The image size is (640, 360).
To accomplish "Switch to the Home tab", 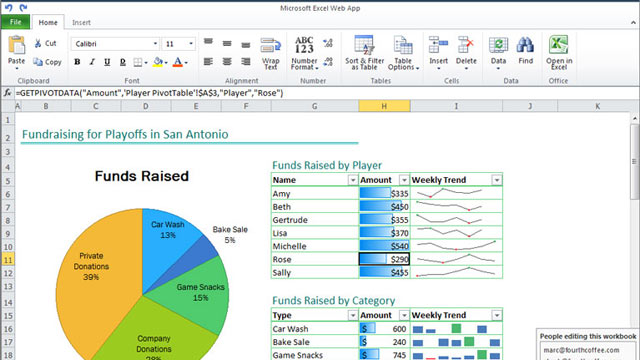I will 48,22.
